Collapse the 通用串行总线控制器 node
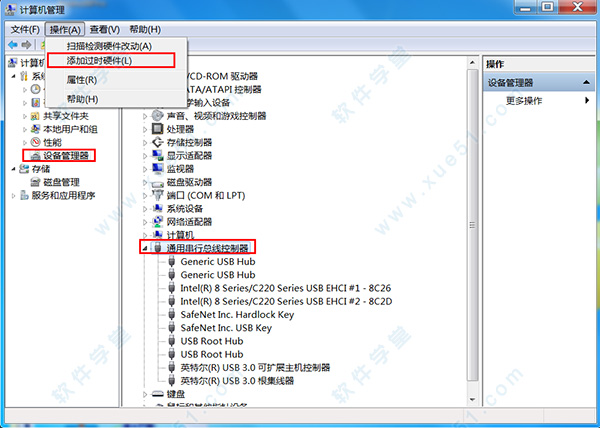Image resolution: width=600 pixels, height=428 pixels. (146, 247)
